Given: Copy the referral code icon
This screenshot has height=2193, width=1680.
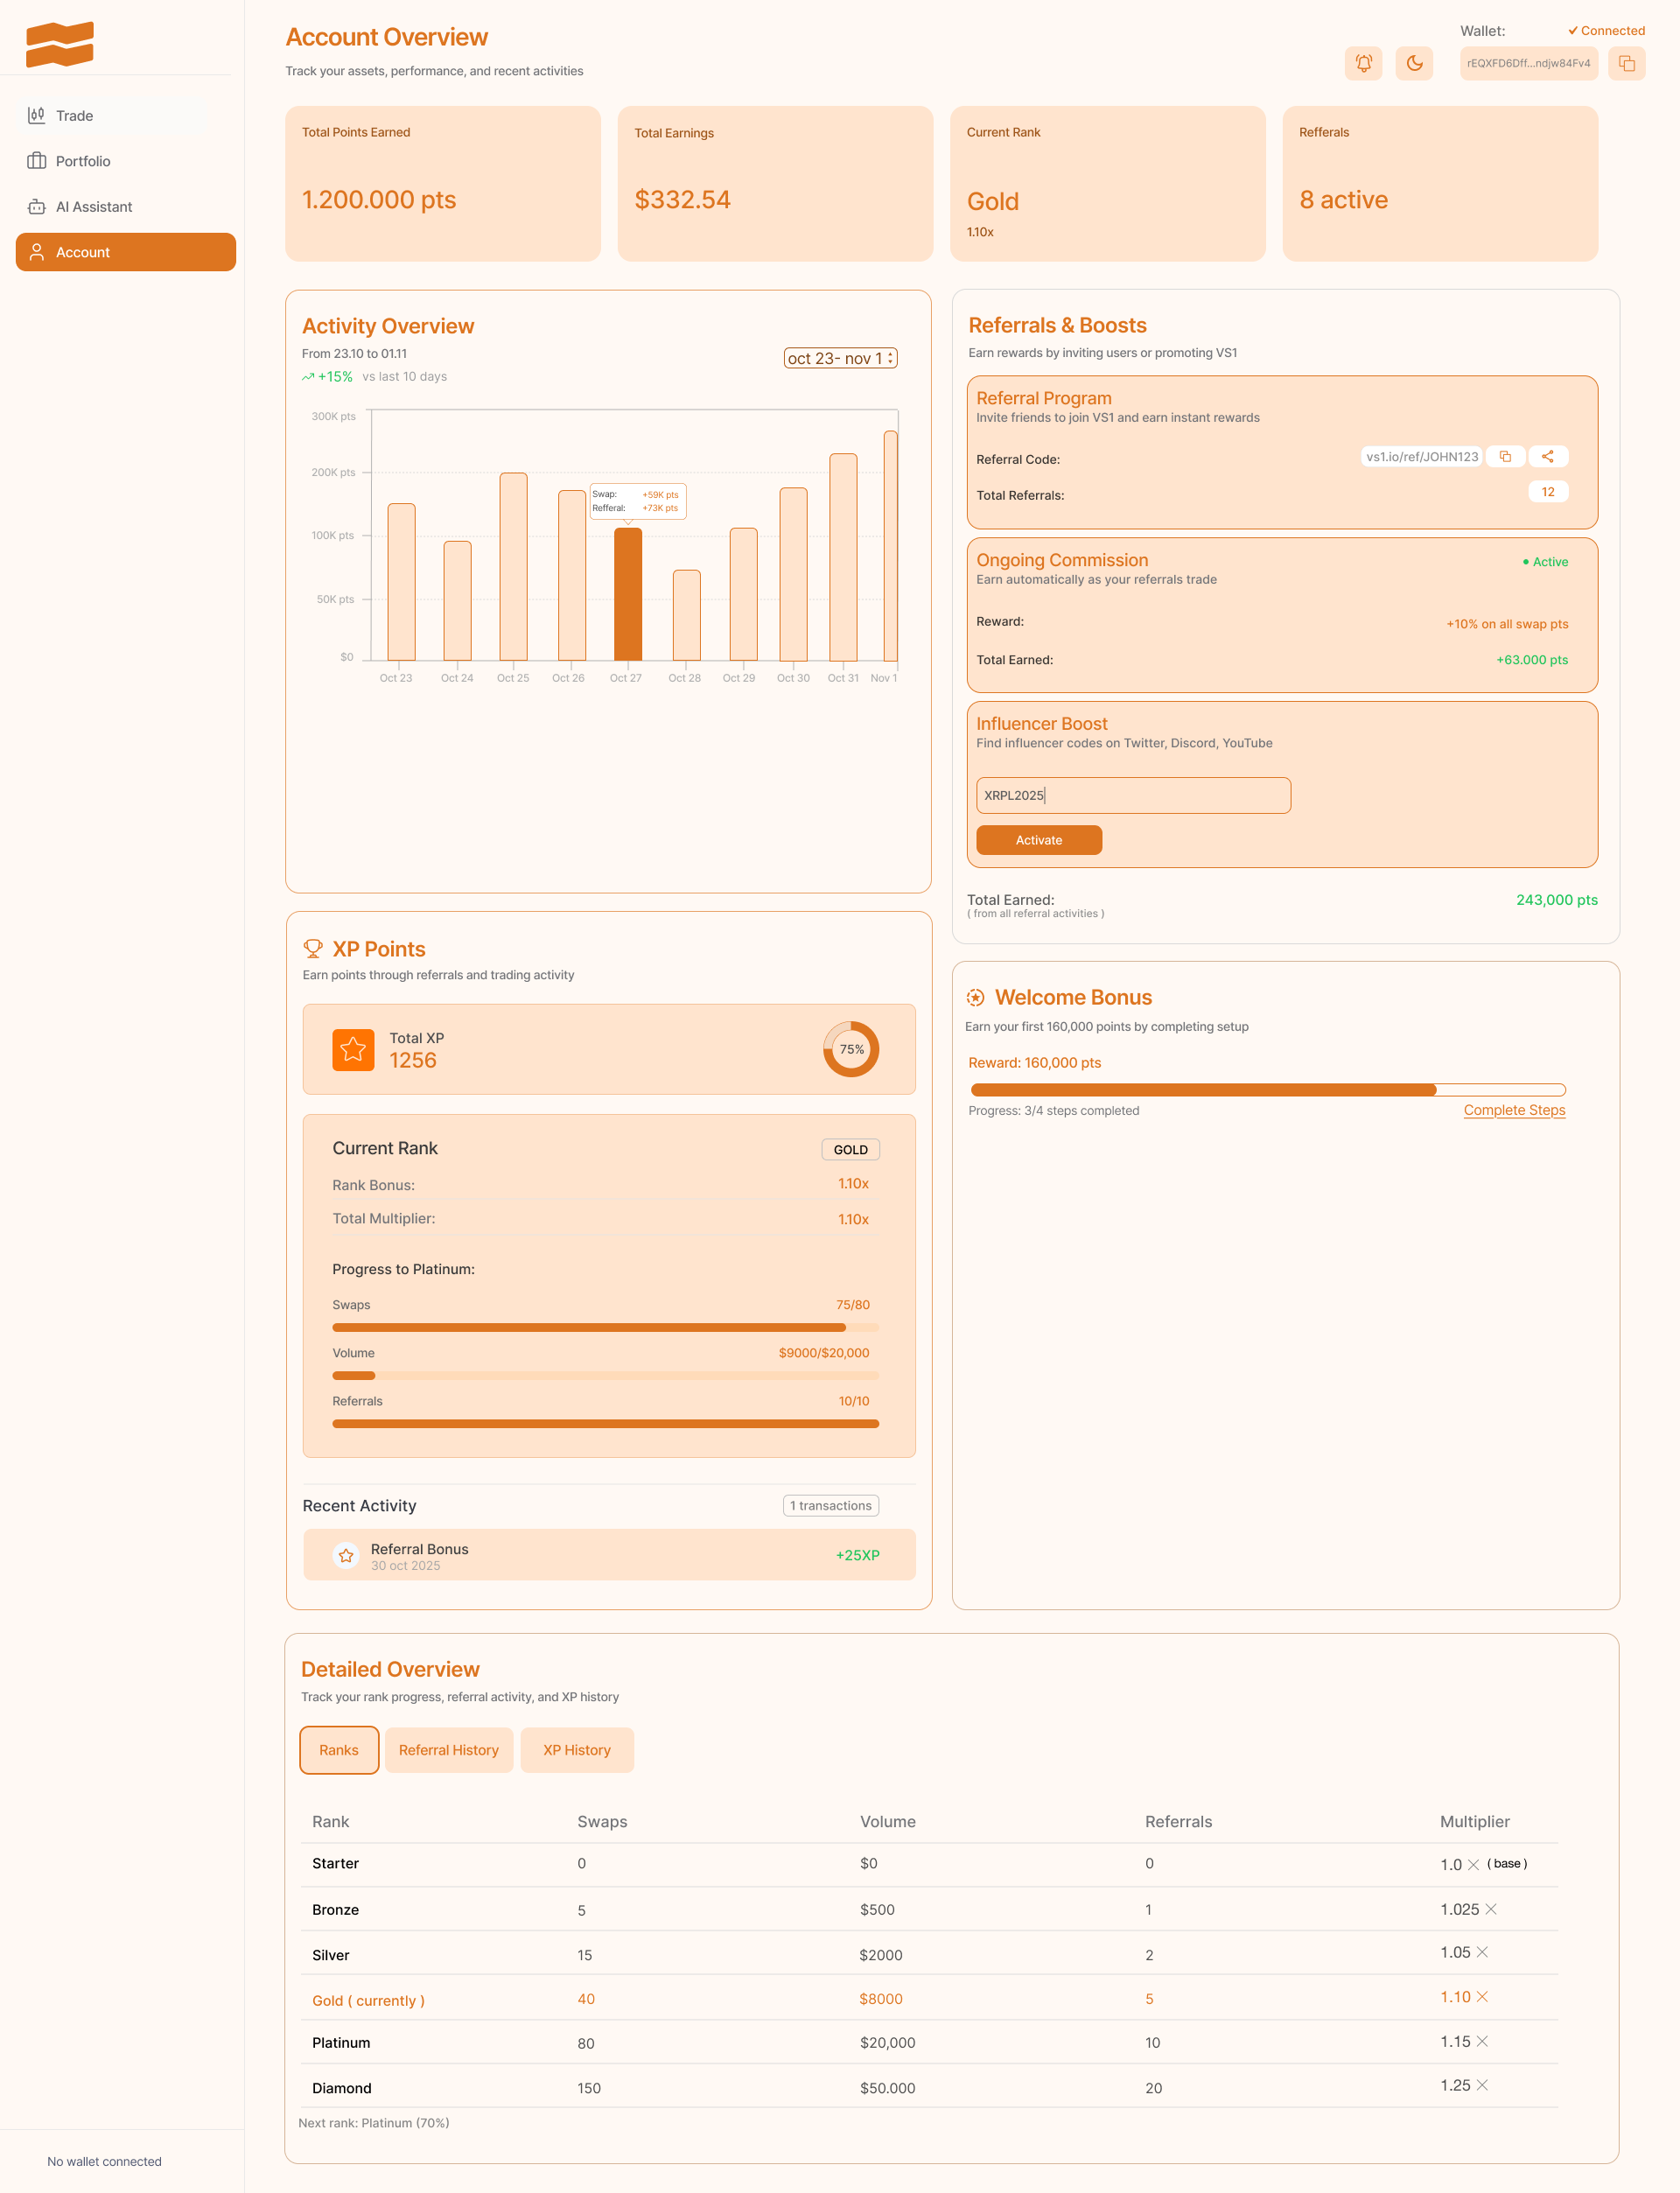Looking at the screenshot, I should click(x=1505, y=457).
